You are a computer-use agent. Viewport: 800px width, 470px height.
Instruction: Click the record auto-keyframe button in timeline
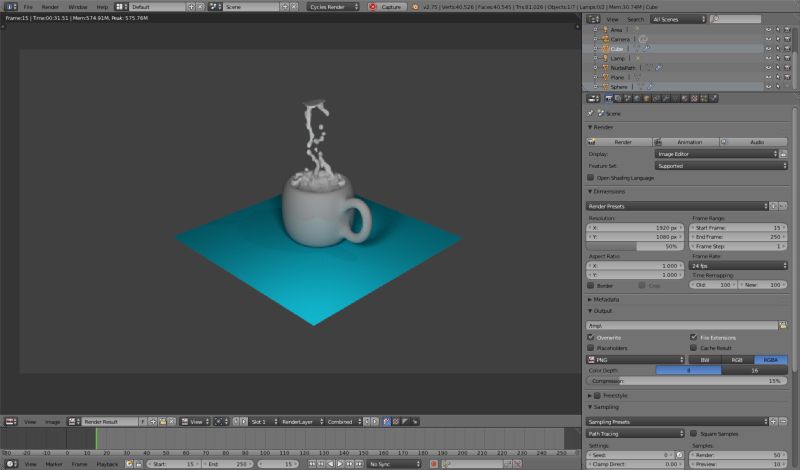(434, 464)
